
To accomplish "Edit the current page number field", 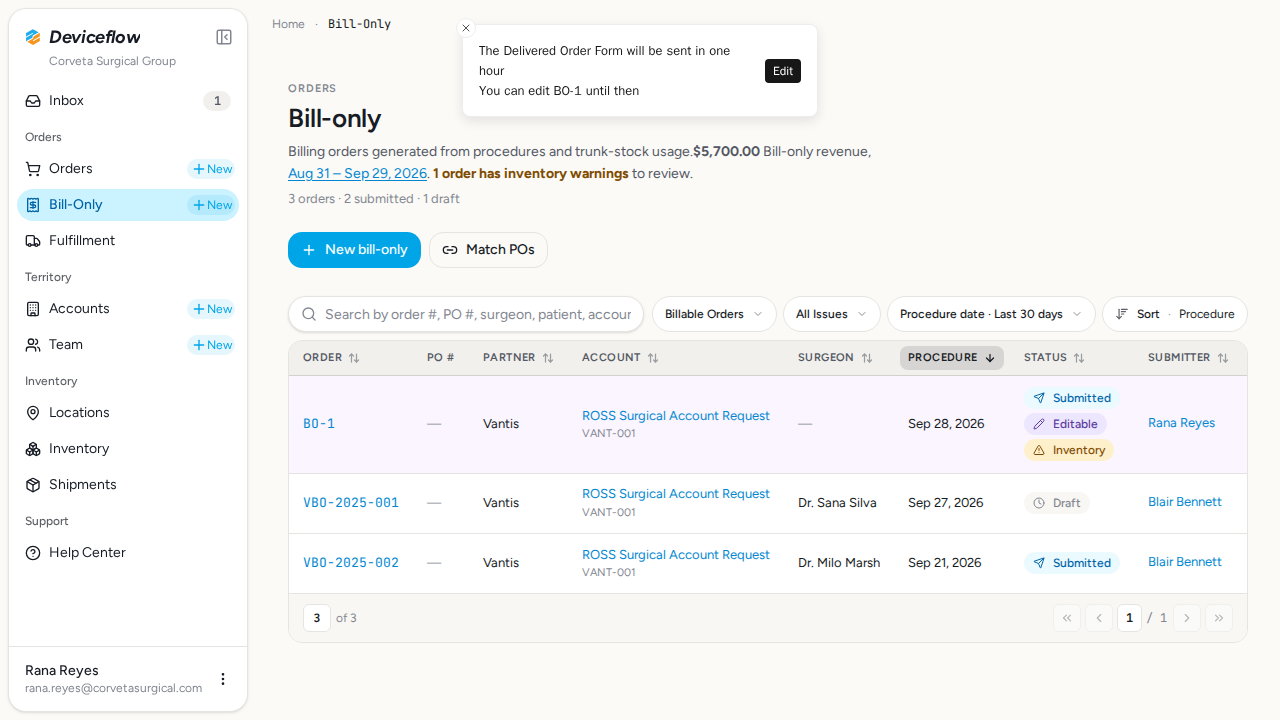I will 1129,618.
